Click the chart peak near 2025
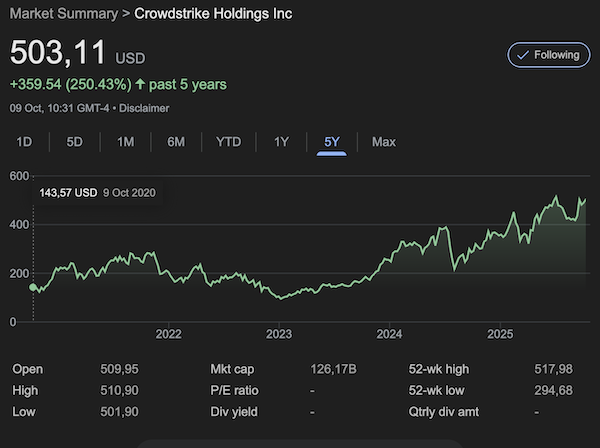The height and width of the screenshot is (448, 600). click(555, 197)
